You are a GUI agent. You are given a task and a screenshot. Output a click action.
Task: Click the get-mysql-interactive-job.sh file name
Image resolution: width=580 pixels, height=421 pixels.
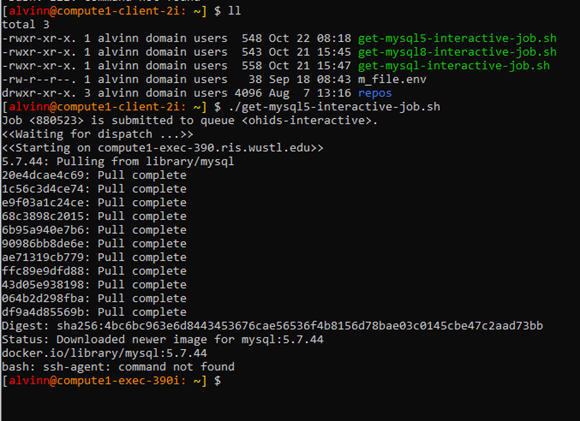click(454, 66)
